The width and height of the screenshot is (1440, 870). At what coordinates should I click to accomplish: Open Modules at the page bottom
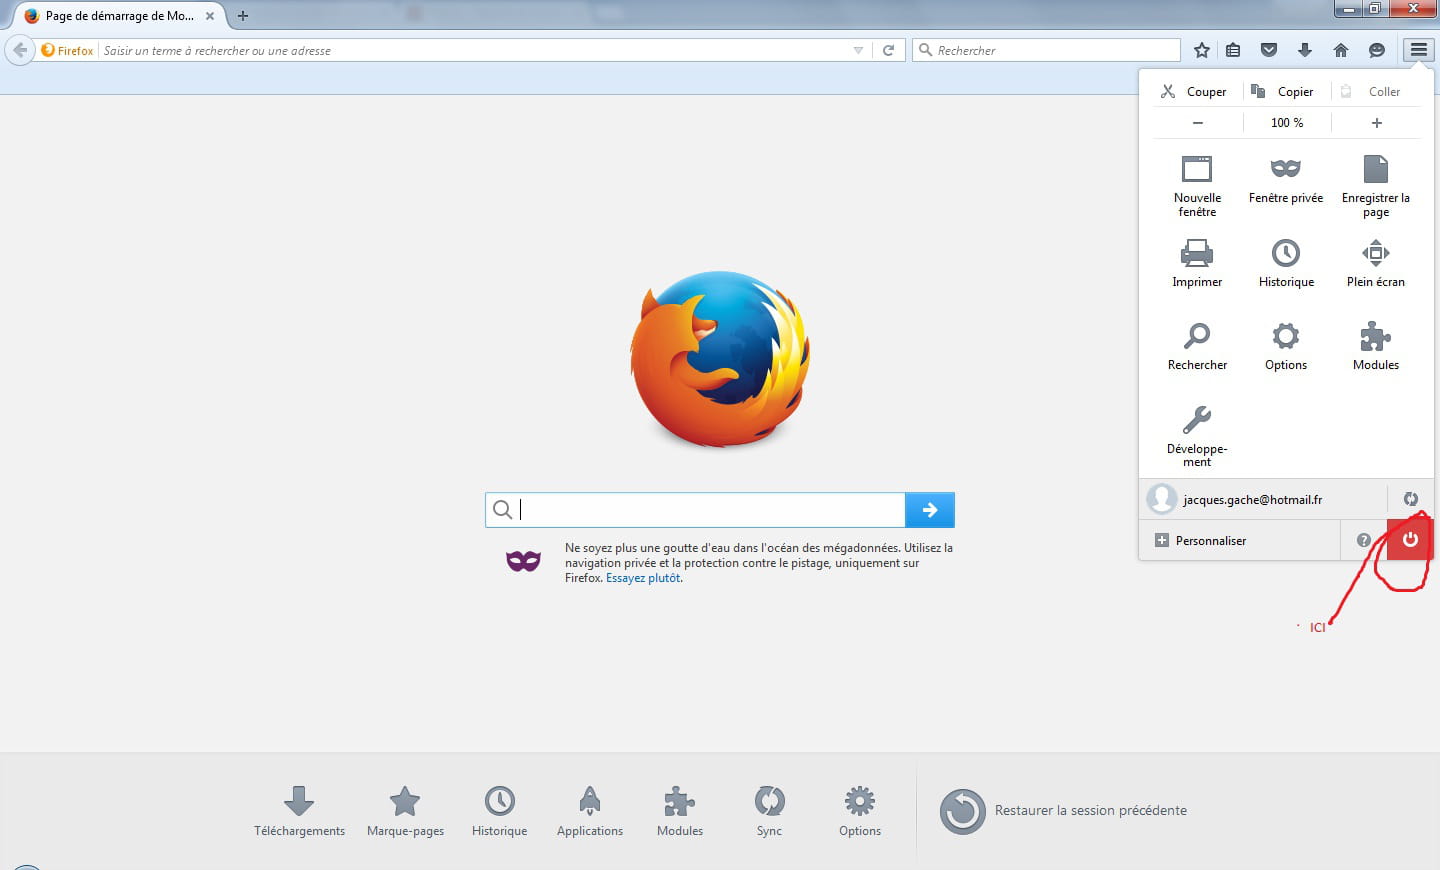click(x=680, y=811)
